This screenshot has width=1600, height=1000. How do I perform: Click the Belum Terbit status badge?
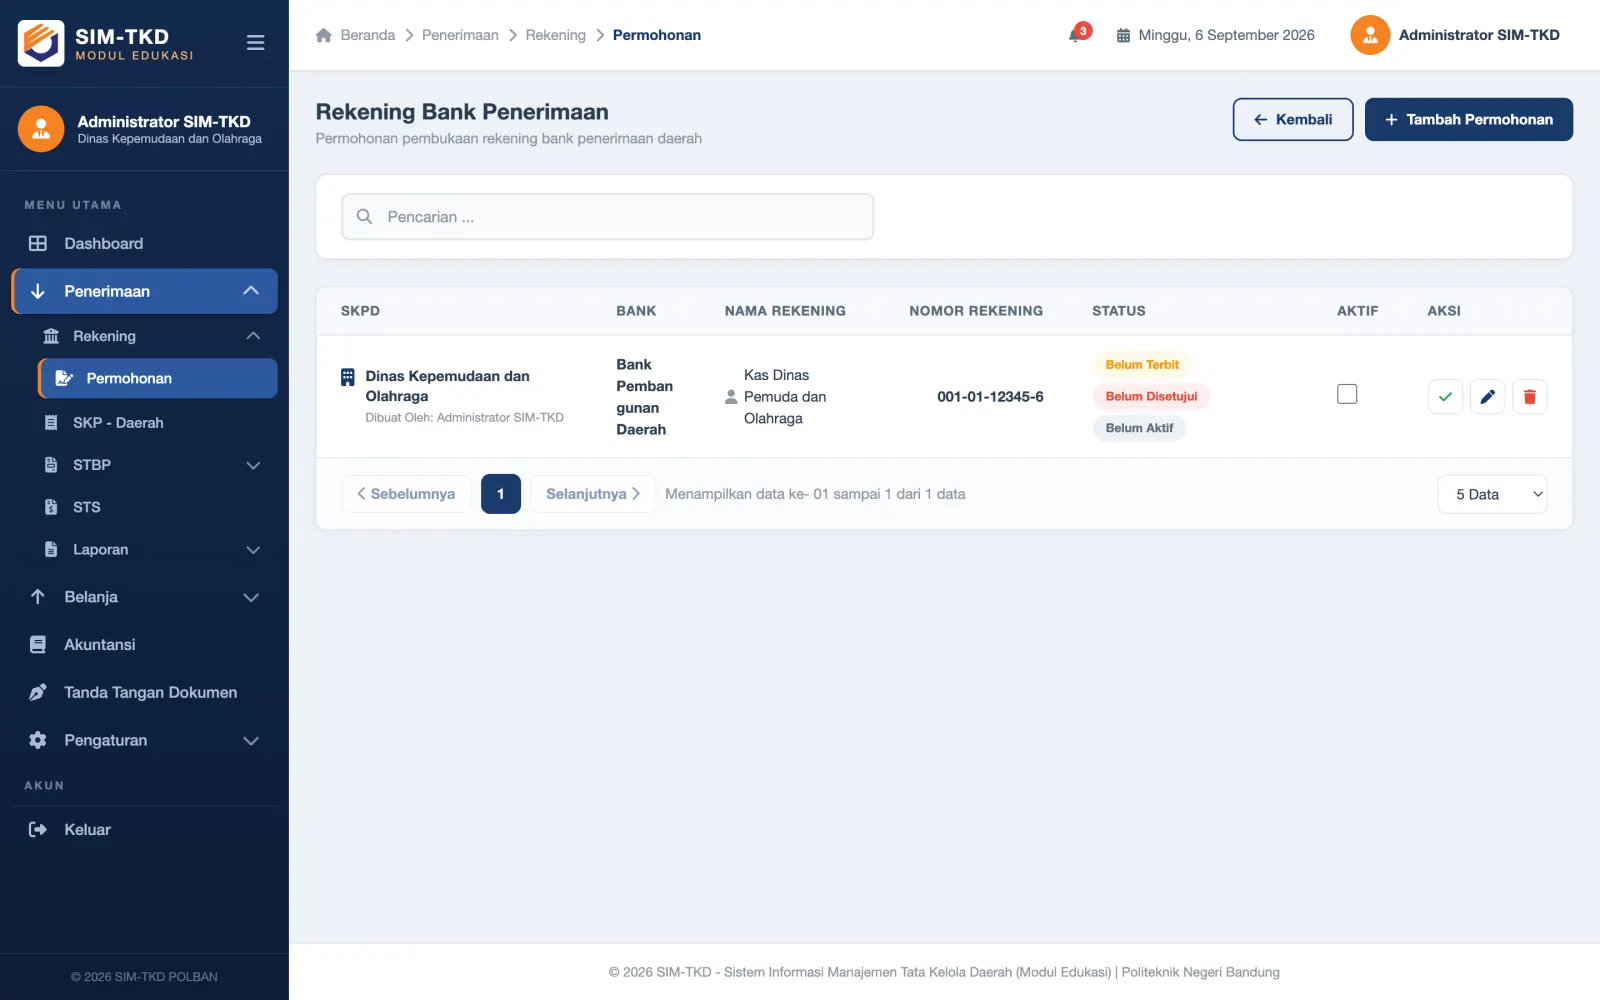click(x=1142, y=365)
